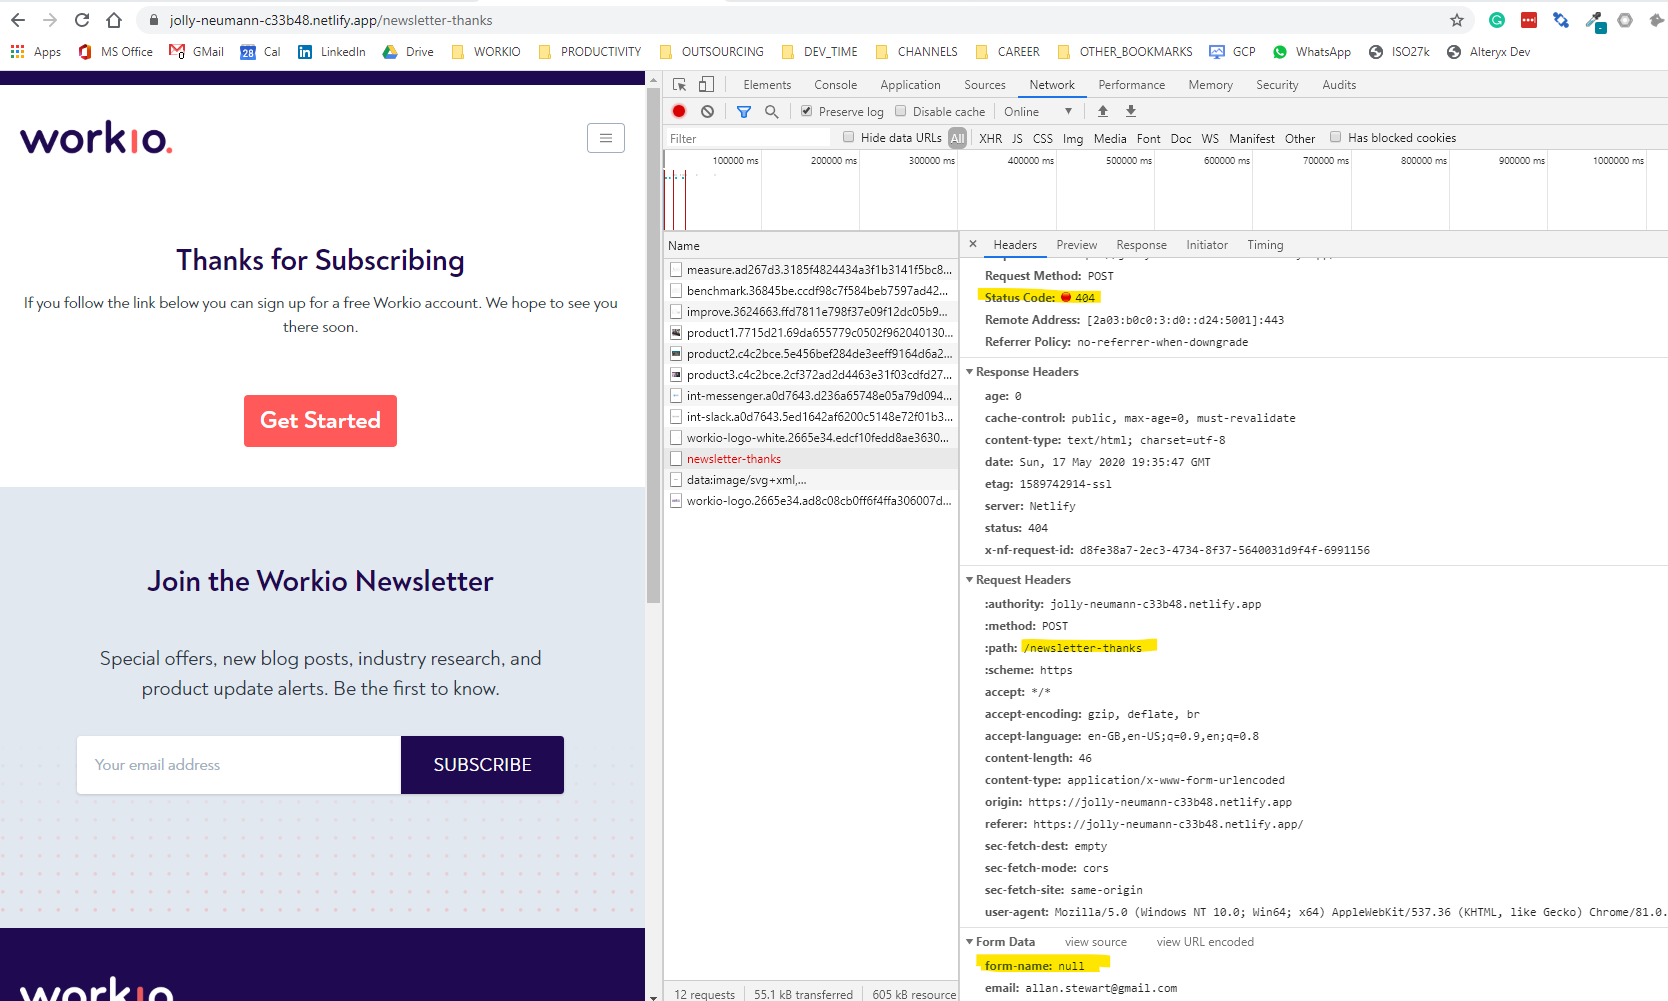1668x1001 pixels.
Task: Select the All request type filter
Action: [x=958, y=138]
